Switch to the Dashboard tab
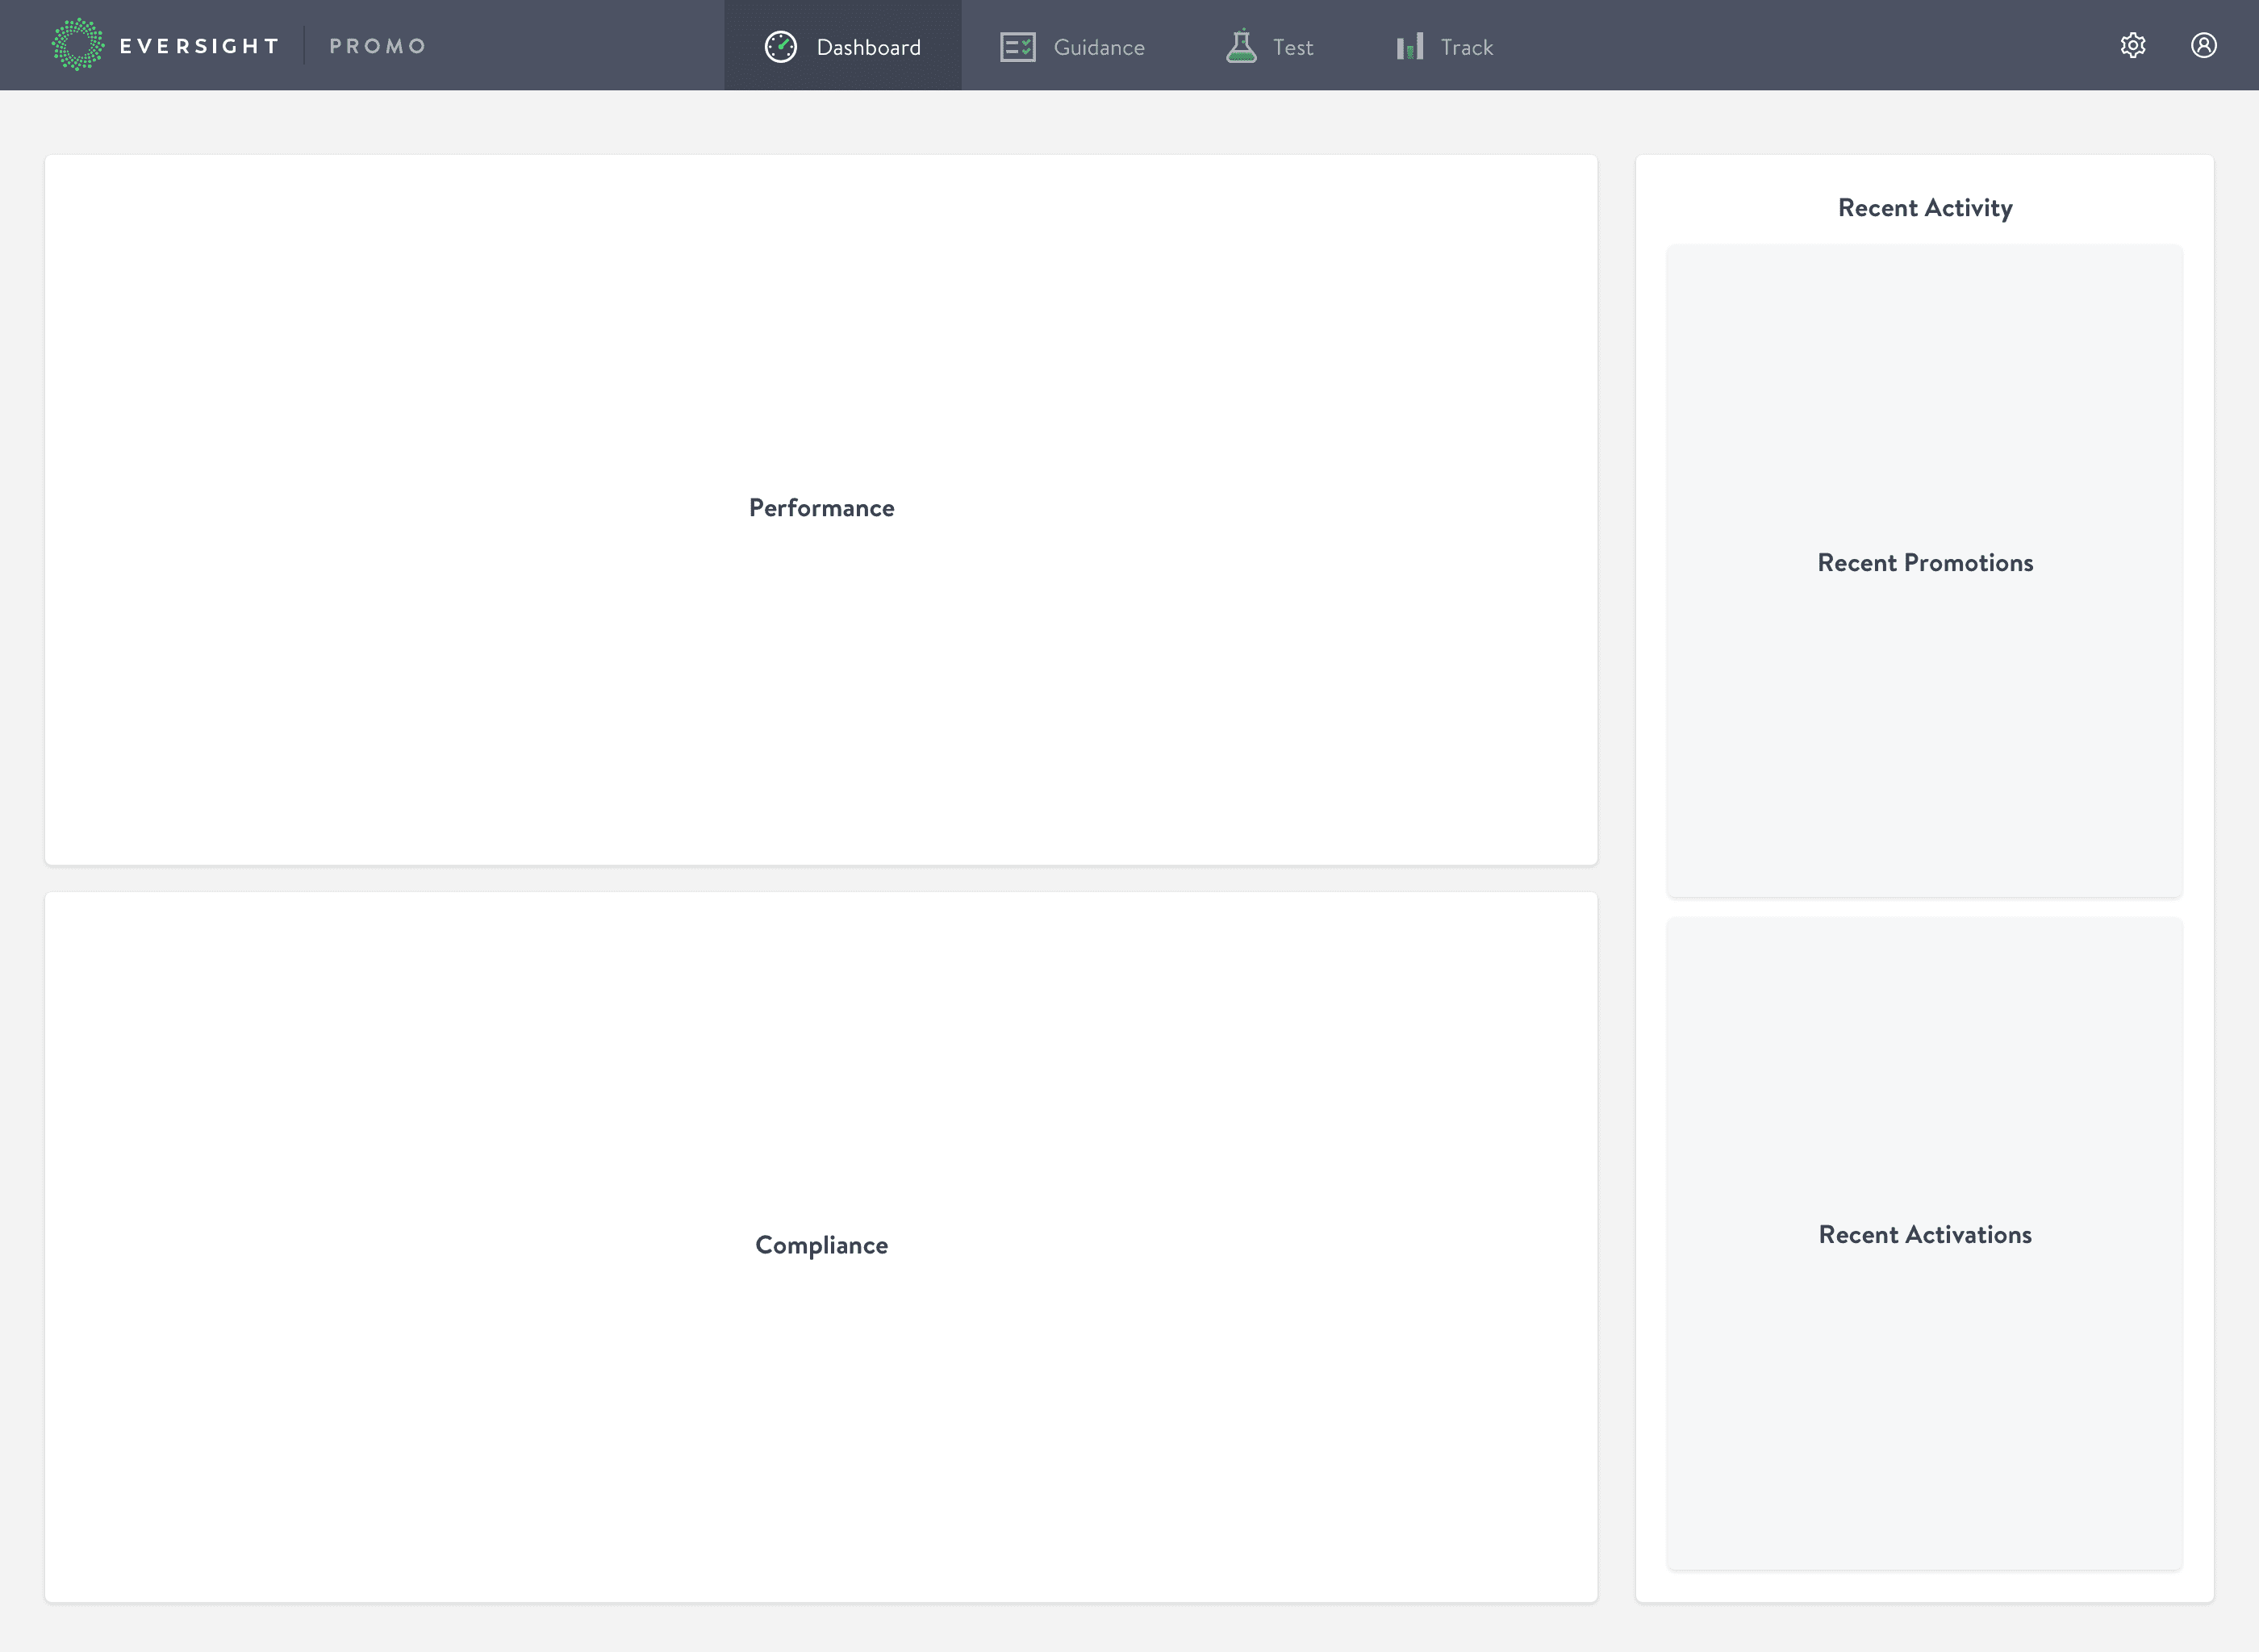Image resolution: width=2259 pixels, height=1652 pixels. [843, 45]
